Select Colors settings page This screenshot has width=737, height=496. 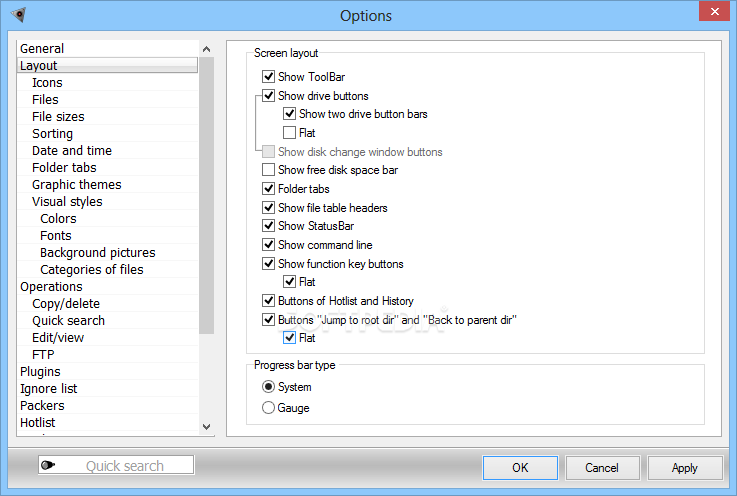[x=108, y=218]
